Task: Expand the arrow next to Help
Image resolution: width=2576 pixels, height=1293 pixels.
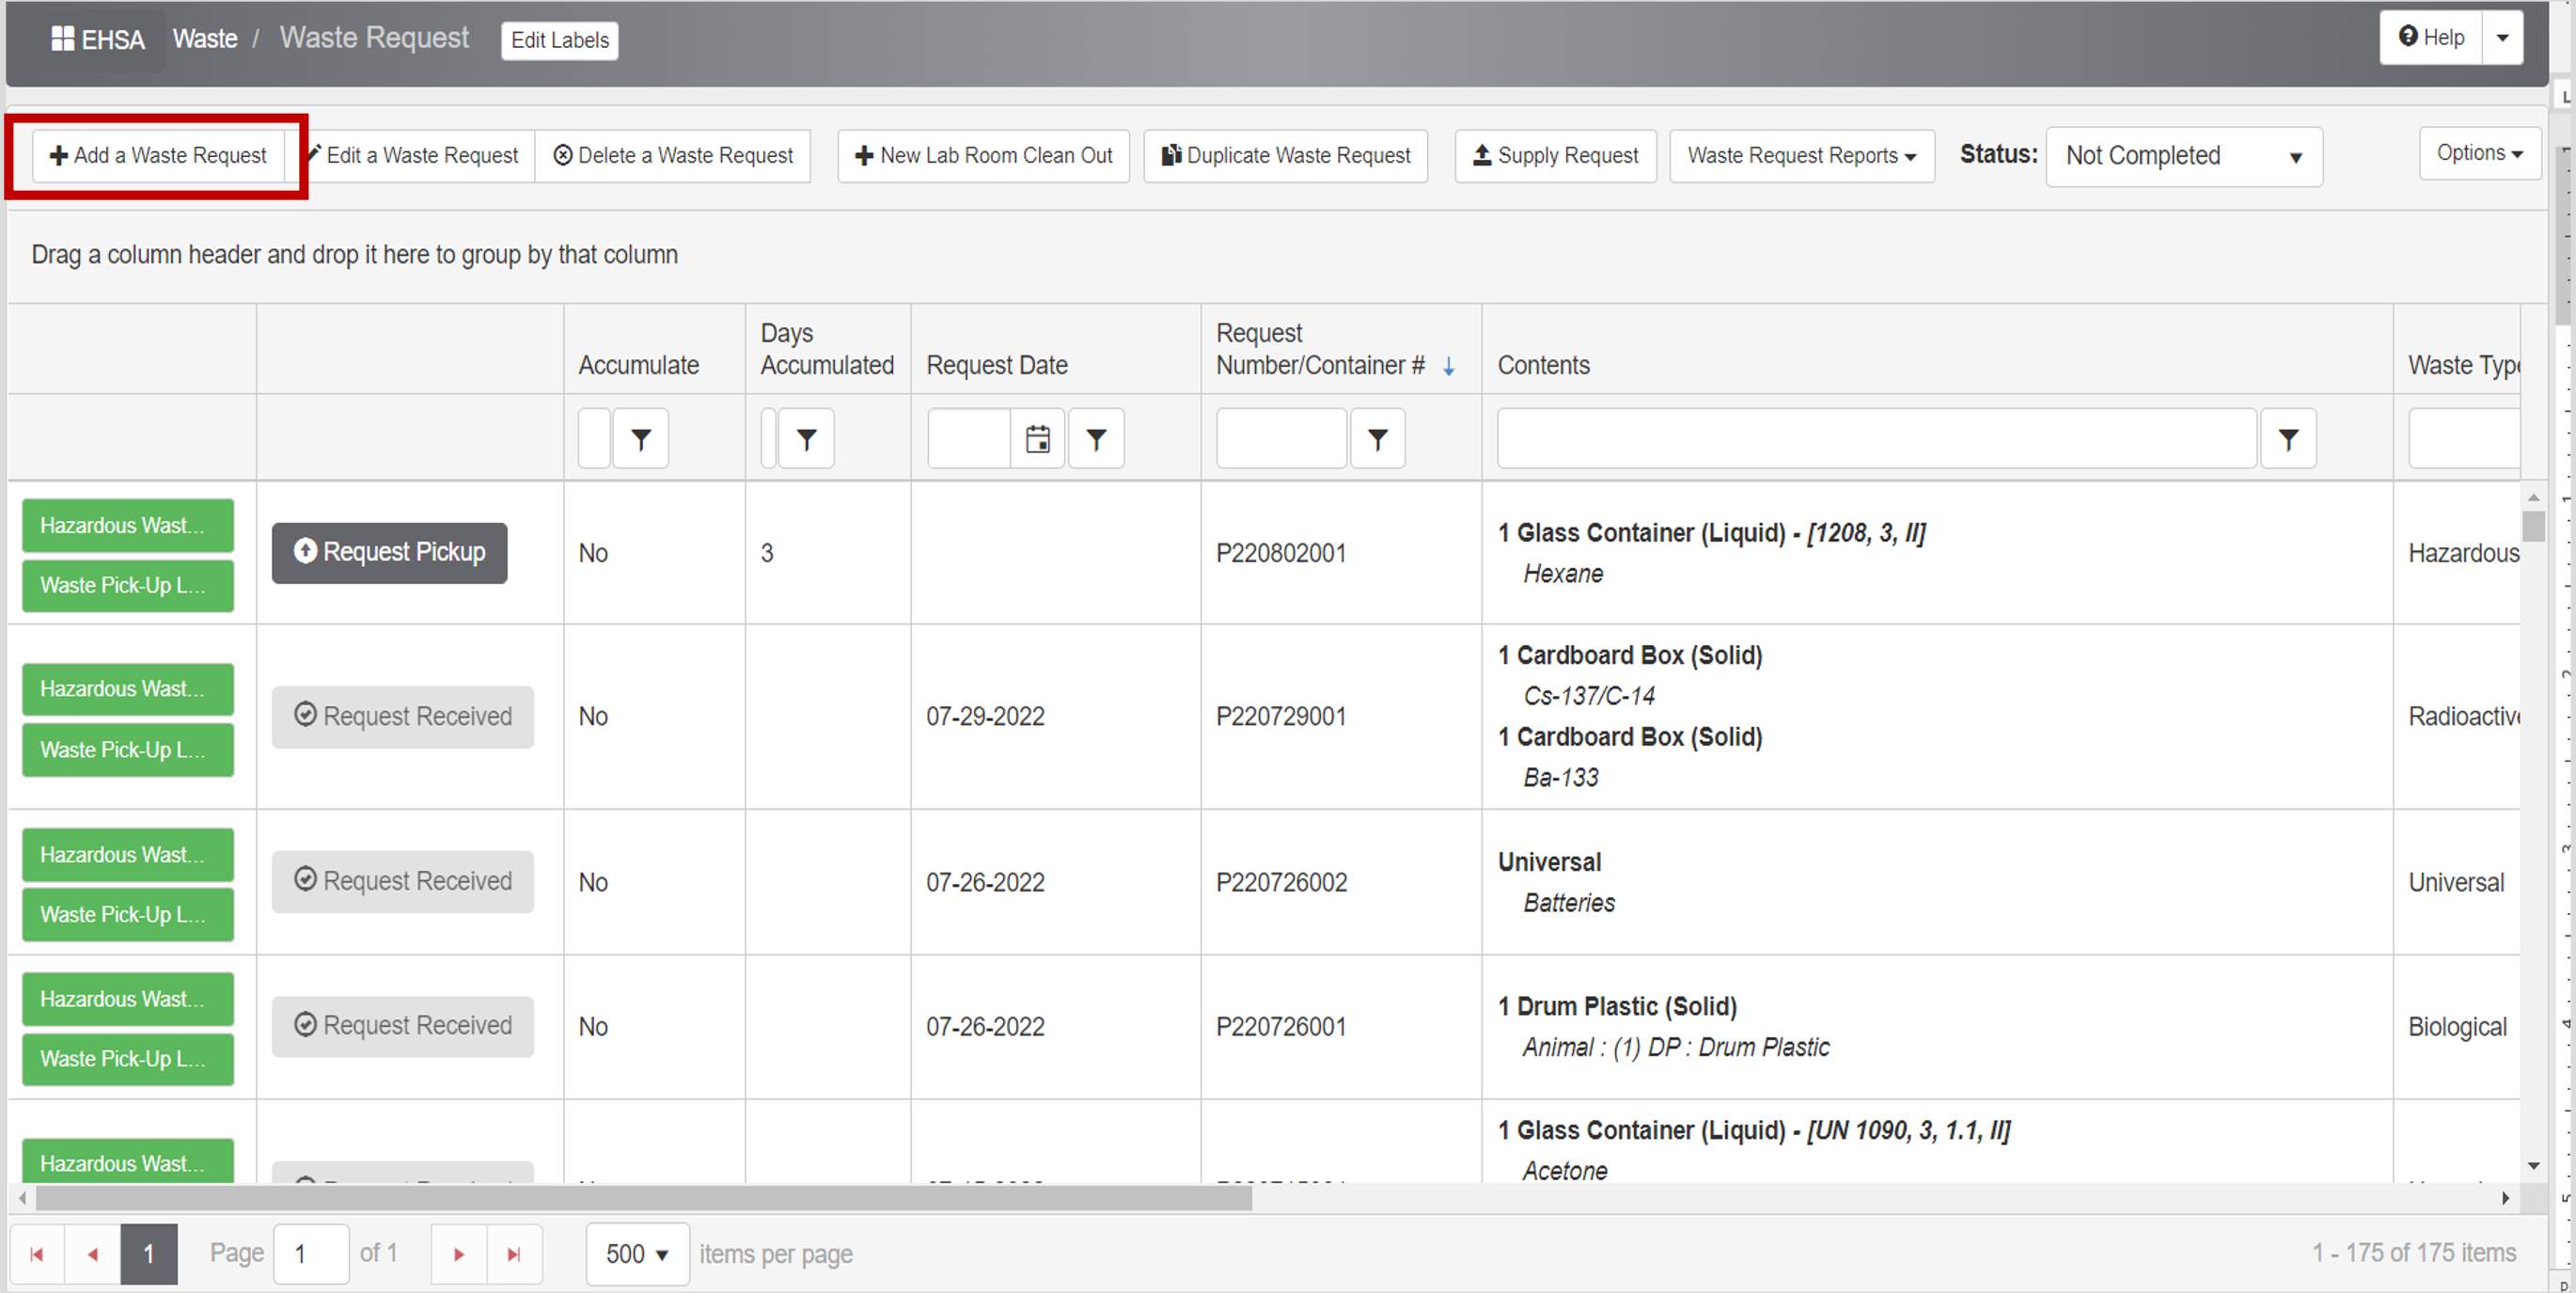Action: [2502, 38]
